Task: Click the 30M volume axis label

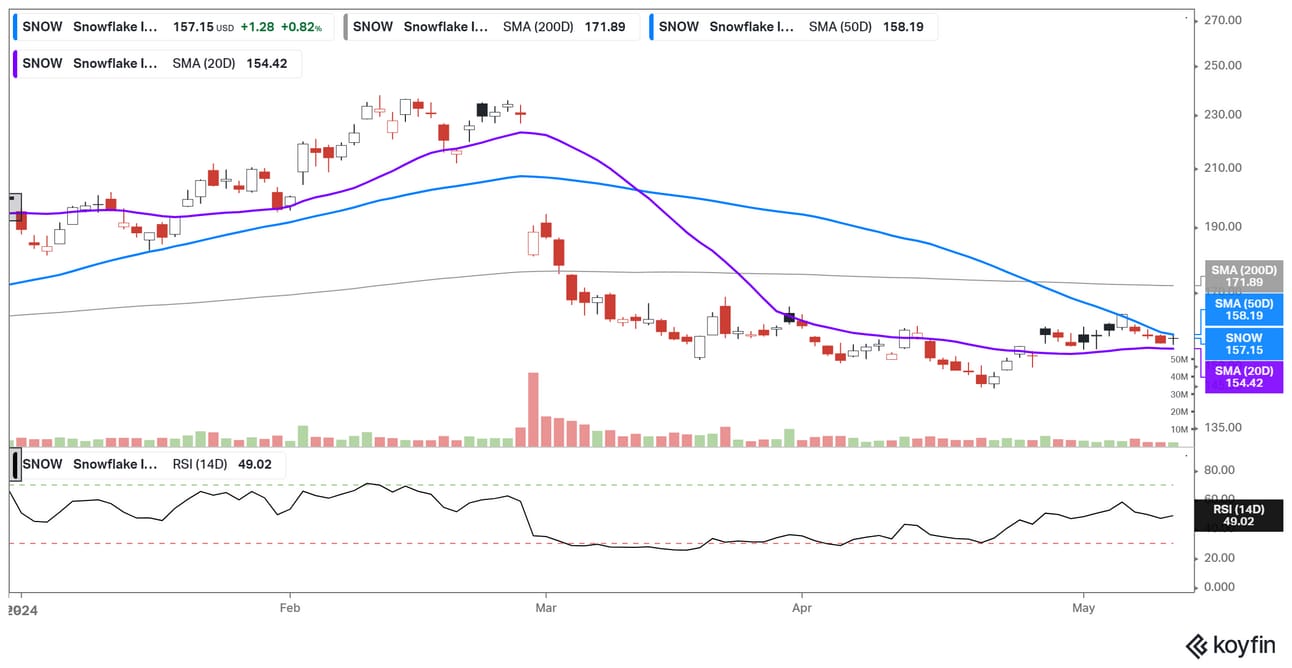Action: (x=1178, y=394)
